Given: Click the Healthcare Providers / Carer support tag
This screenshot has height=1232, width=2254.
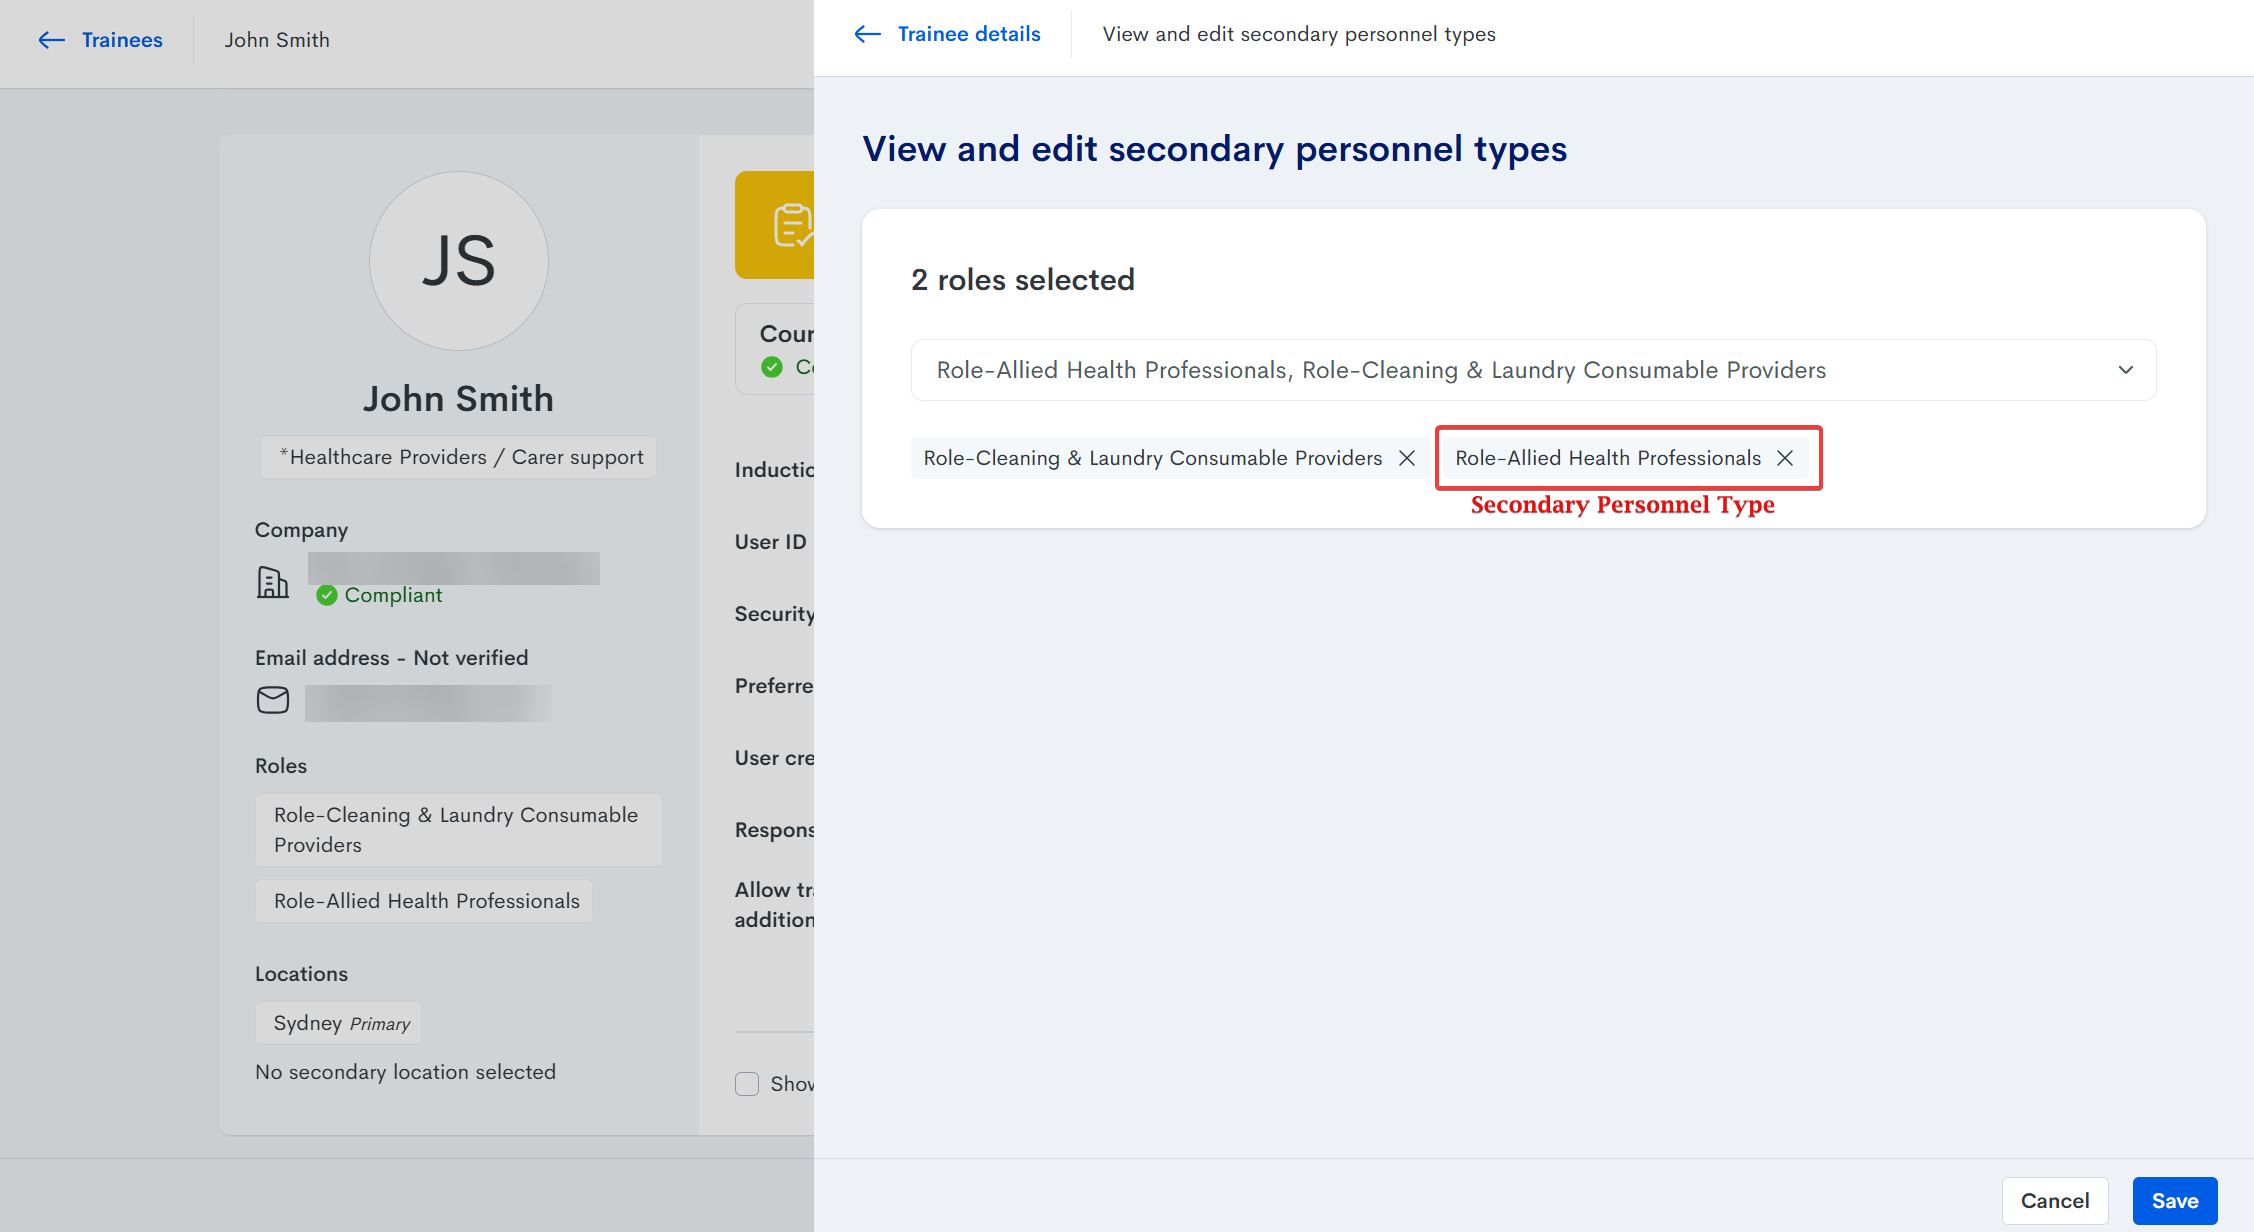Looking at the screenshot, I should point(459,457).
